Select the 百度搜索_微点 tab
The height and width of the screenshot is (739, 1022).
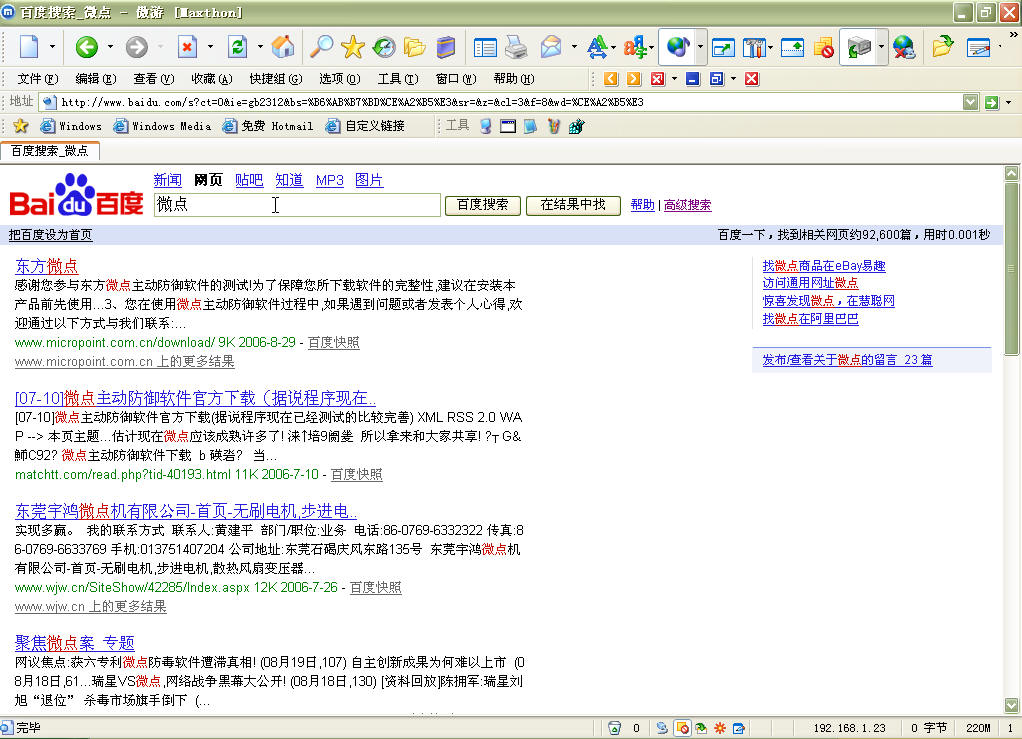pyautogui.click(x=50, y=151)
